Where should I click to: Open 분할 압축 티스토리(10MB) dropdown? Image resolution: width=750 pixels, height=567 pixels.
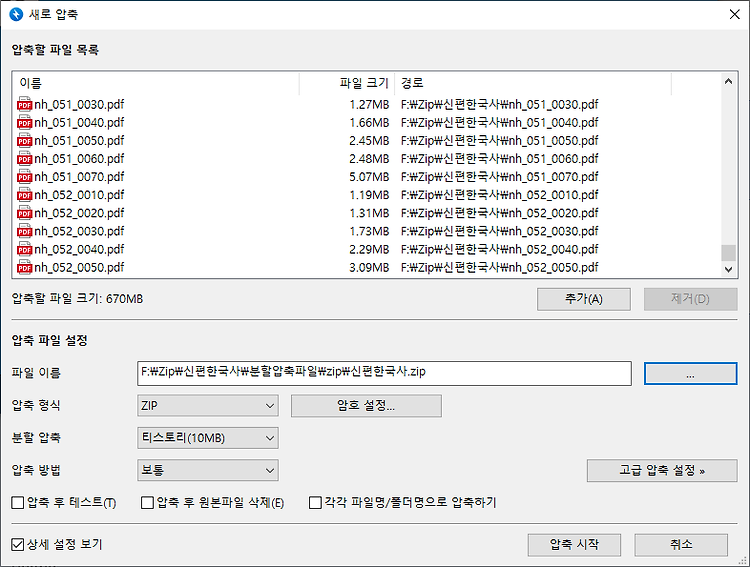tap(208, 438)
